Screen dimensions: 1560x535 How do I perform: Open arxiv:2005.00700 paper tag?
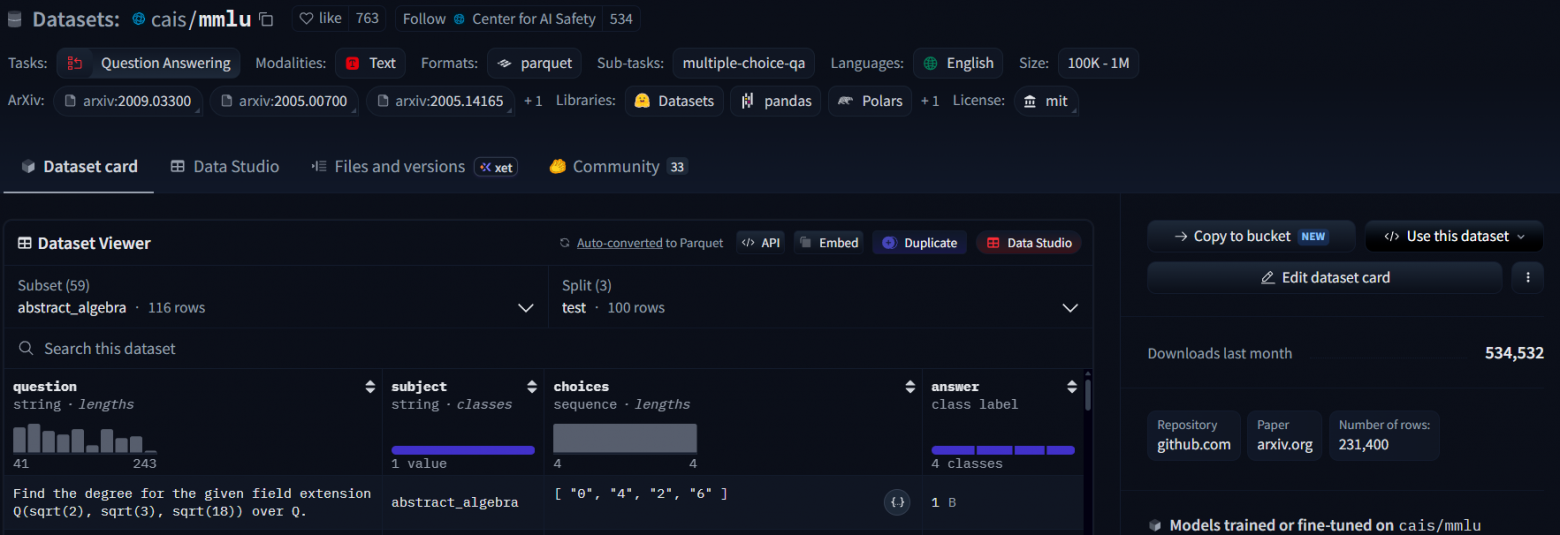point(285,101)
